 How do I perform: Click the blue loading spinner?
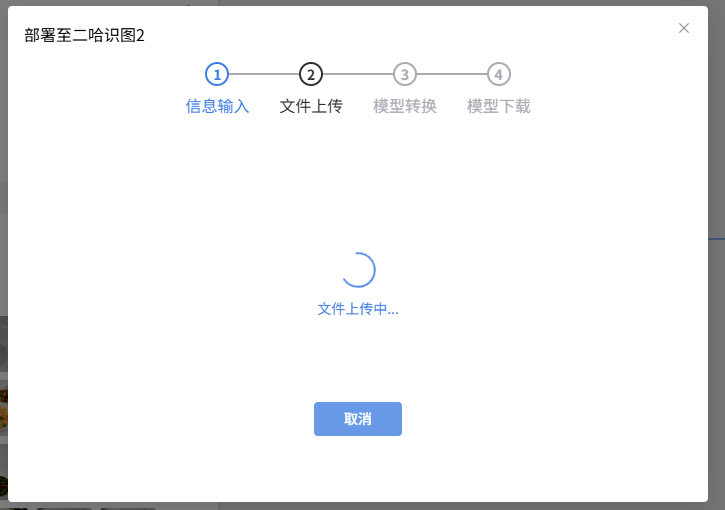pos(358,269)
